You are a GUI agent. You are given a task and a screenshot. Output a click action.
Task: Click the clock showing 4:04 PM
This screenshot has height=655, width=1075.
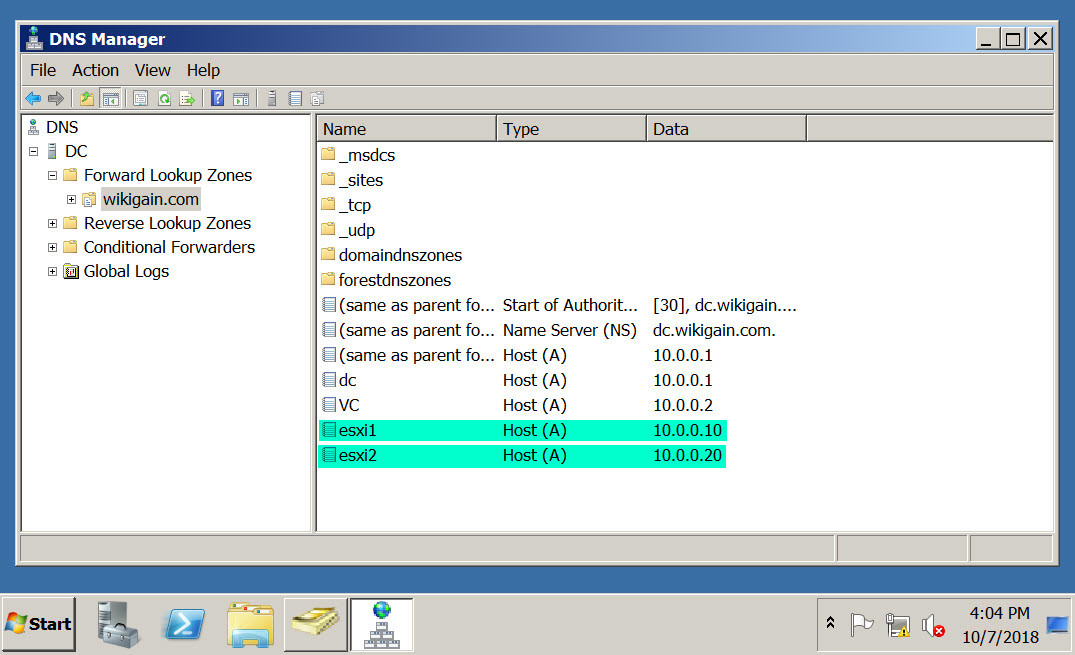1000,612
